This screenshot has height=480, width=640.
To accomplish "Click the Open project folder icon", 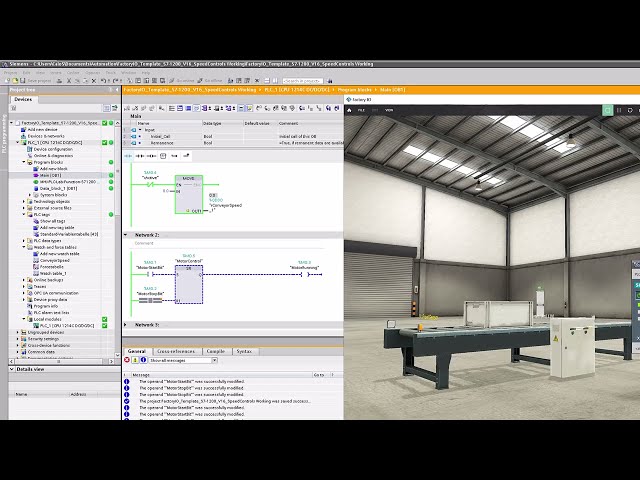I will pyautogui.click(x=15, y=81).
